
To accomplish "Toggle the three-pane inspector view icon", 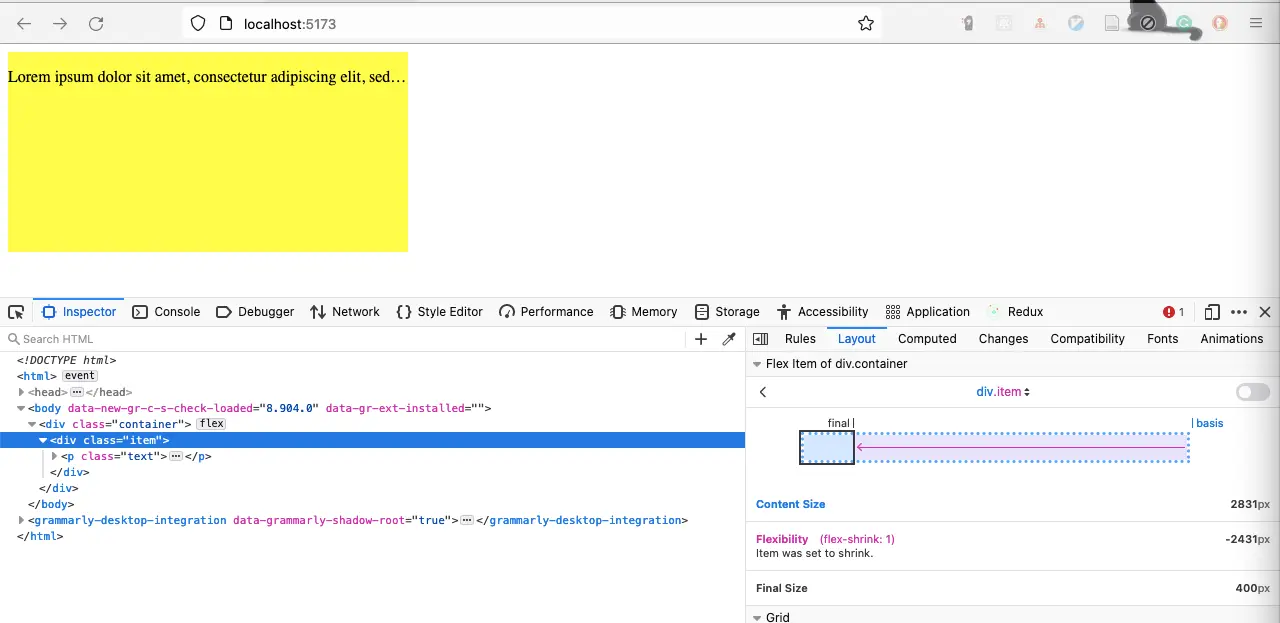I will [760, 339].
